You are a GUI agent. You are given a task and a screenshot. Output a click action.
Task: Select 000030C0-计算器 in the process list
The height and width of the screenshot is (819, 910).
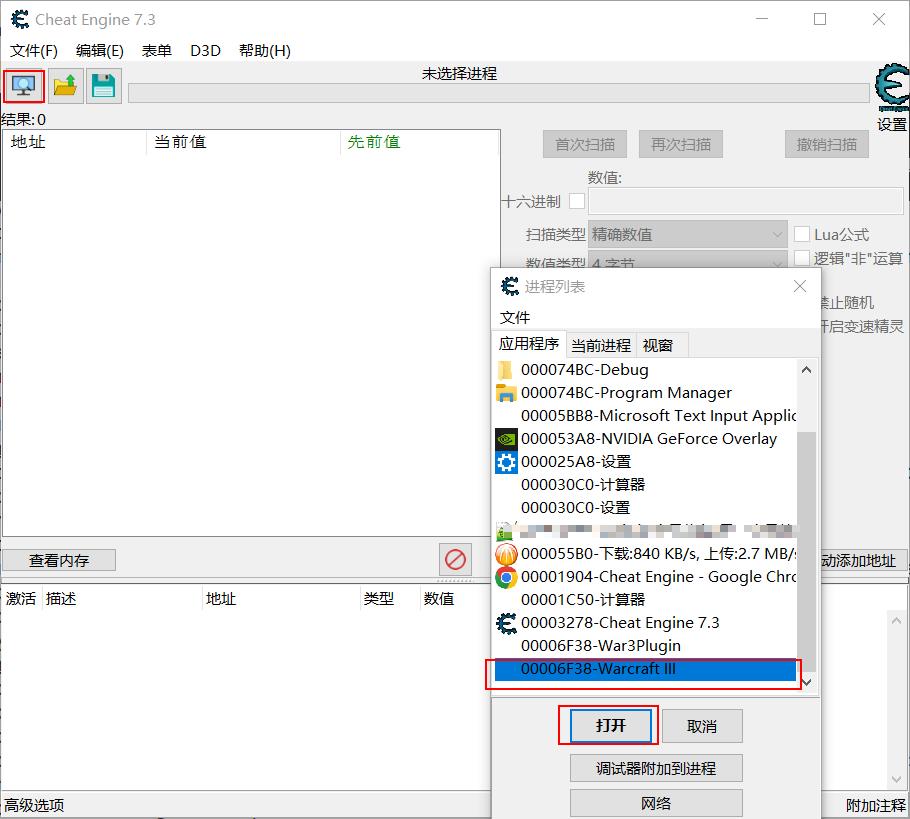pos(645,485)
